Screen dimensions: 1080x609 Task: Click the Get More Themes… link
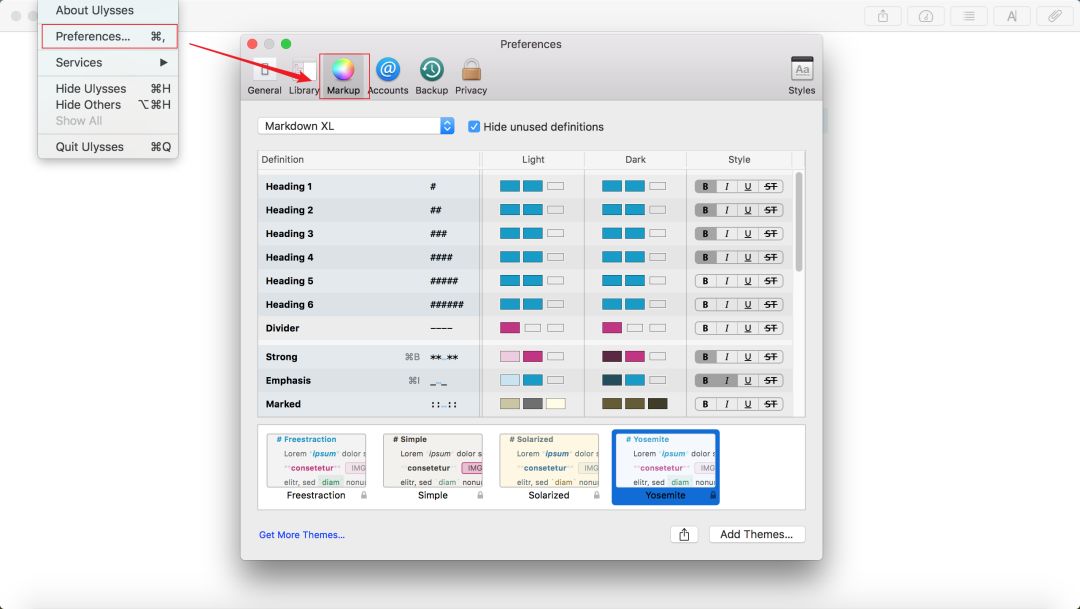pos(302,535)
